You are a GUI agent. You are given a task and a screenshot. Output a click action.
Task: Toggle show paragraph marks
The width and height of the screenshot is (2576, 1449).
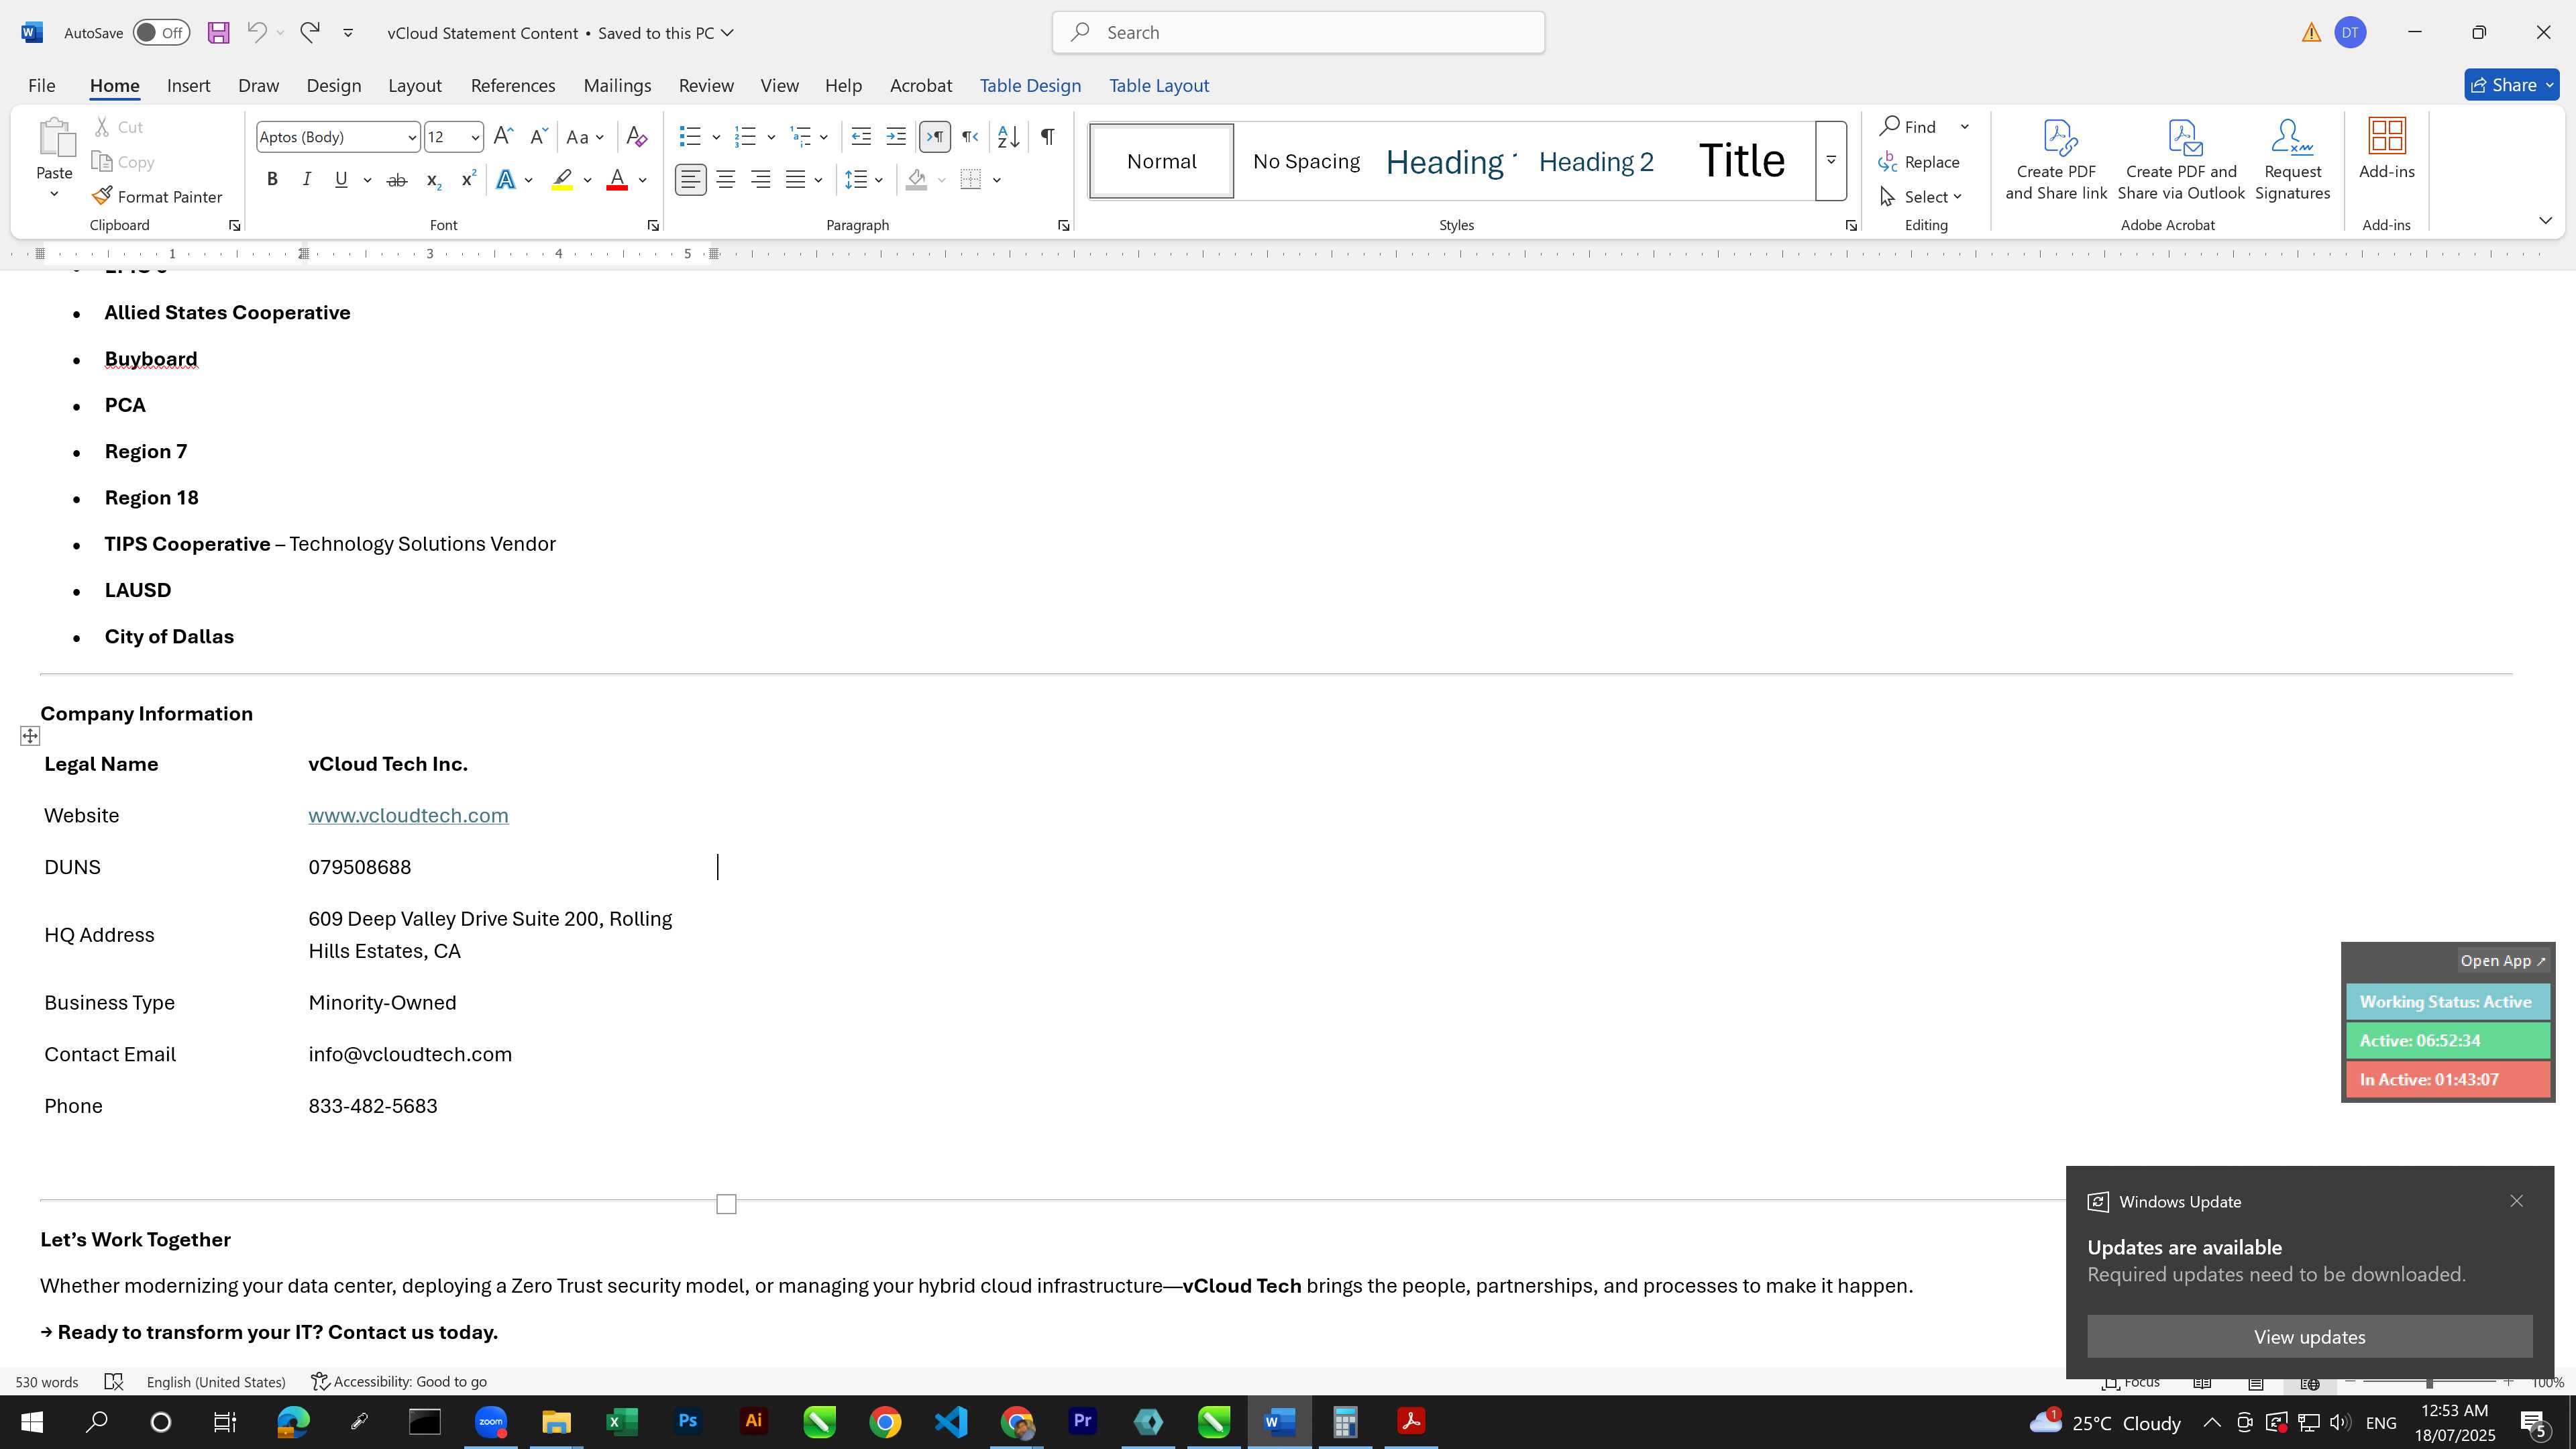pos(1048,137)
